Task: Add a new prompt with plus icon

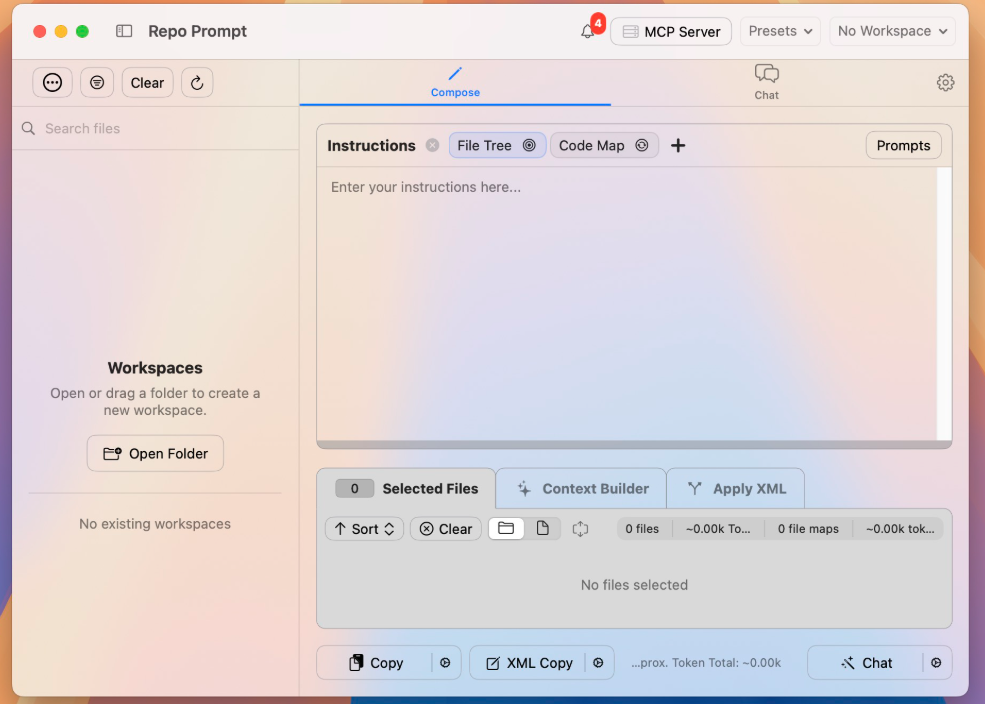Action: 678,146
